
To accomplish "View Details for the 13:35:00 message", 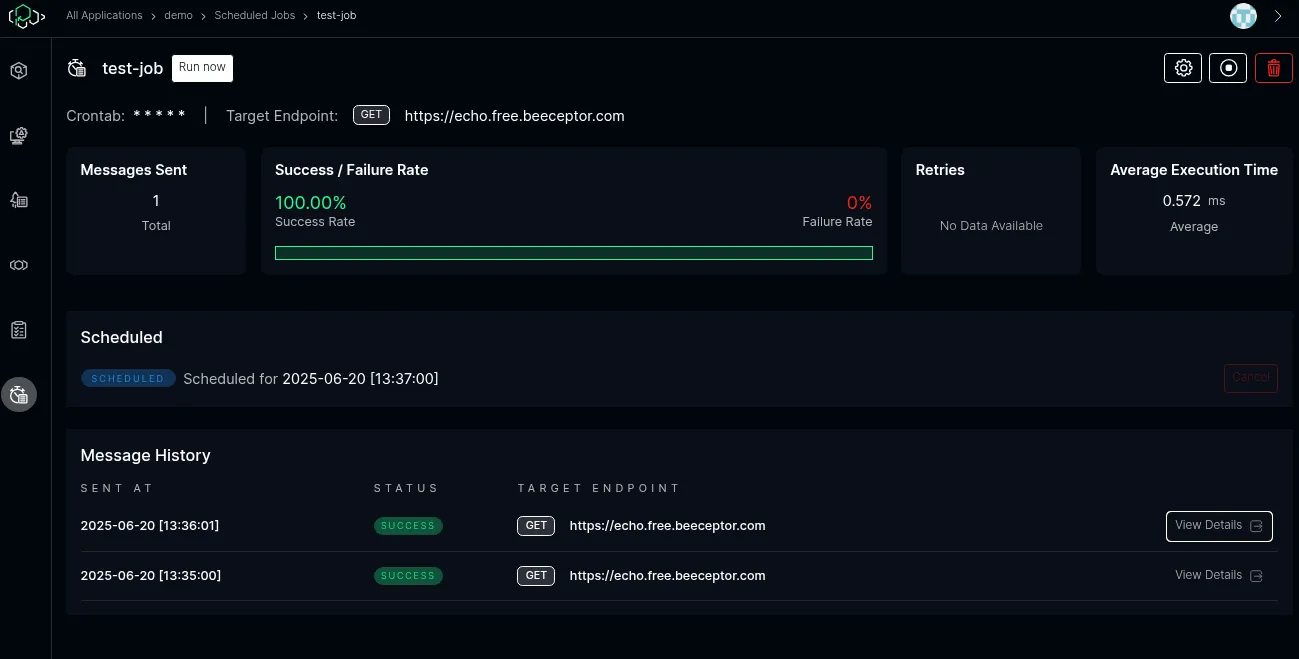I will (x=1218, y=576).
